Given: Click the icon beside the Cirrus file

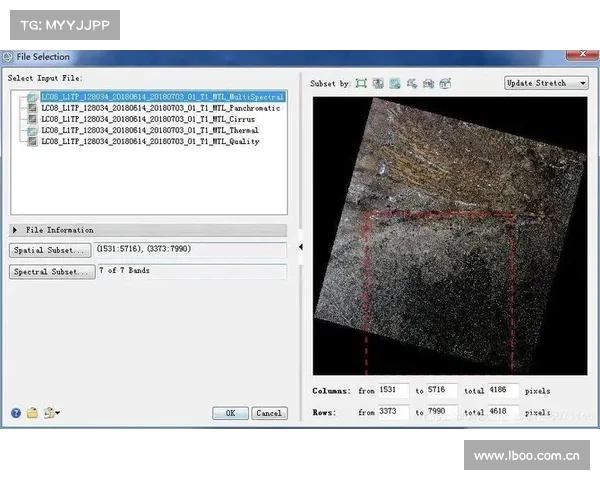Looking at the screenshot, I should pyautogui.click(x=33, y=119).
